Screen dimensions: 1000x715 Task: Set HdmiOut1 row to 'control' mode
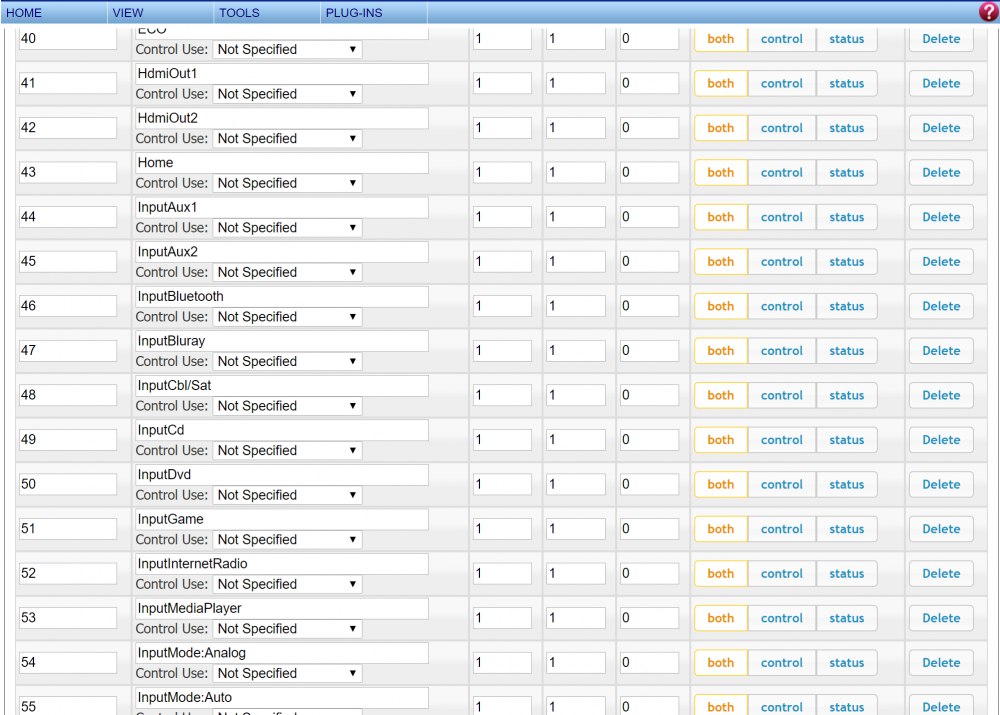coord(781,84)
